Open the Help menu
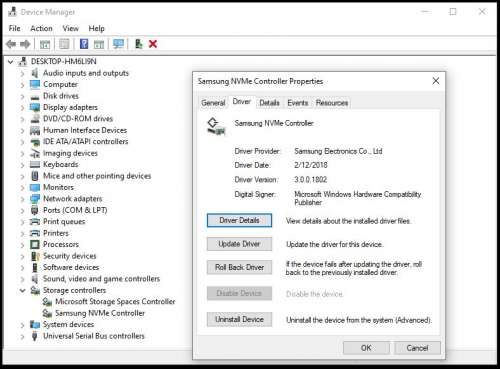 96,28
